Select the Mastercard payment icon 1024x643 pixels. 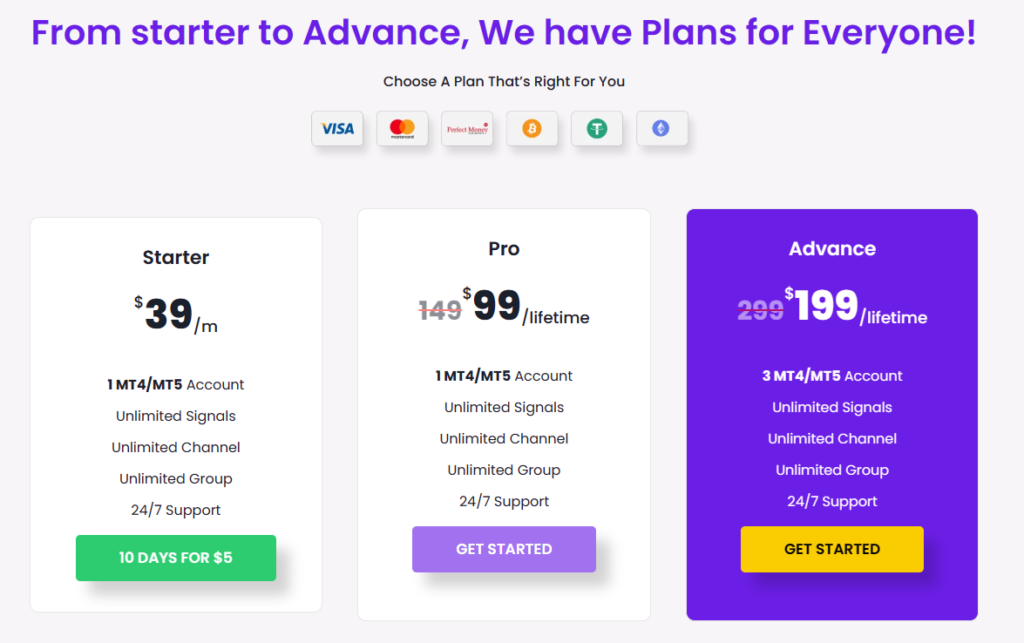tap(402, 129)
